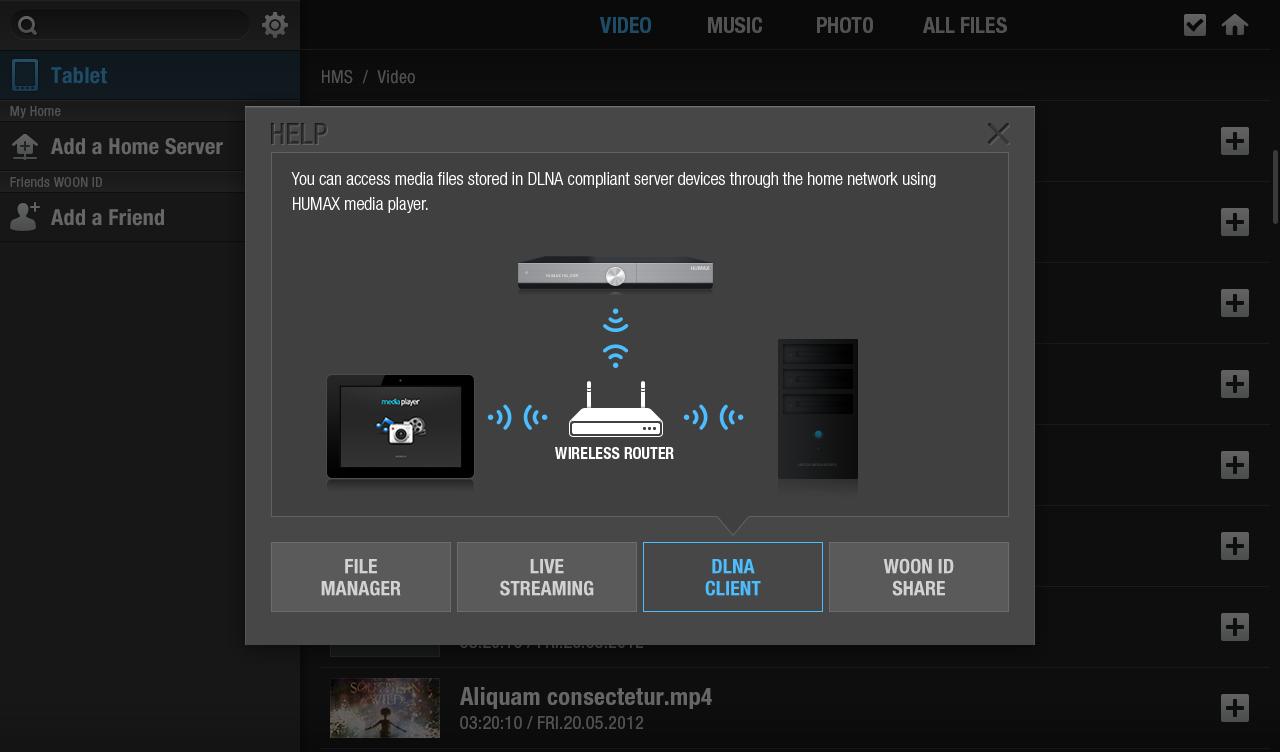1280x752 pixels.
Task: Click the home icon at top right
Action: pos(1235,25)
